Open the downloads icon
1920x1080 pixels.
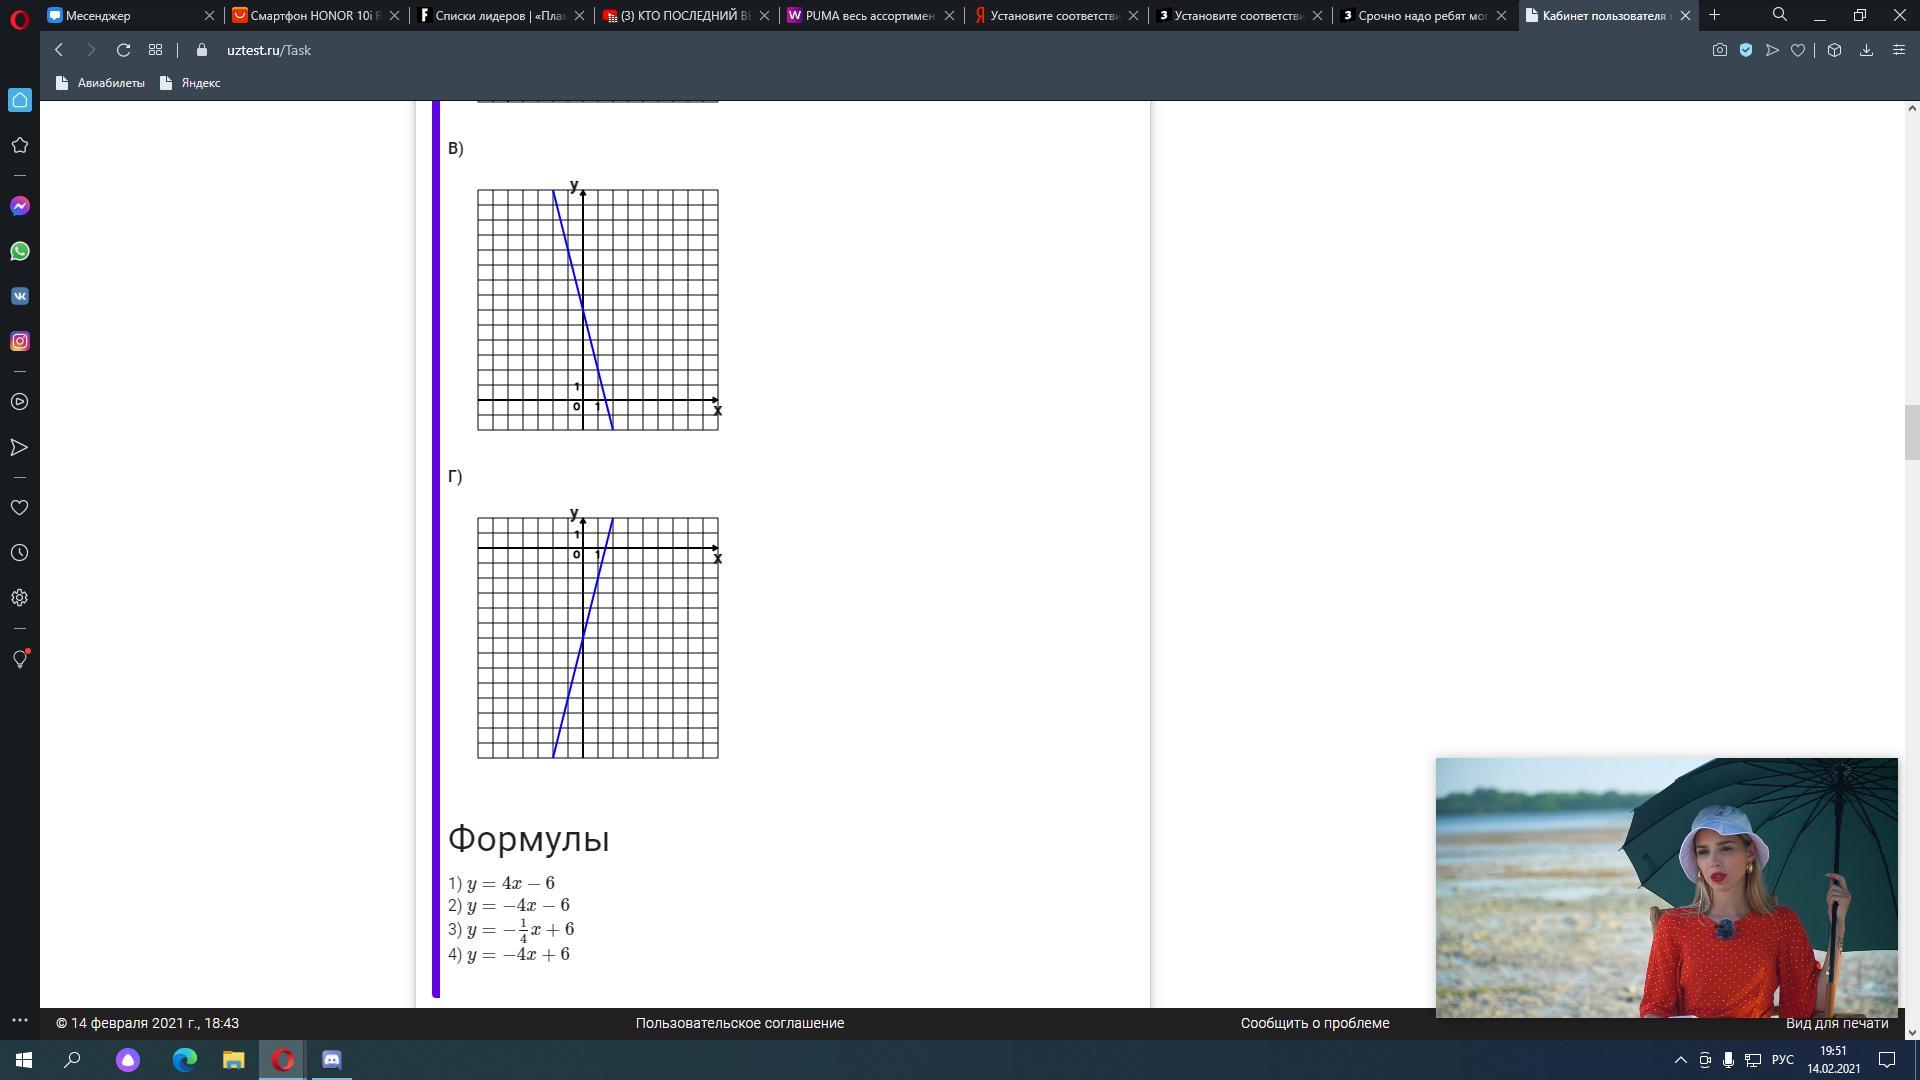(x=1866, y=50)
